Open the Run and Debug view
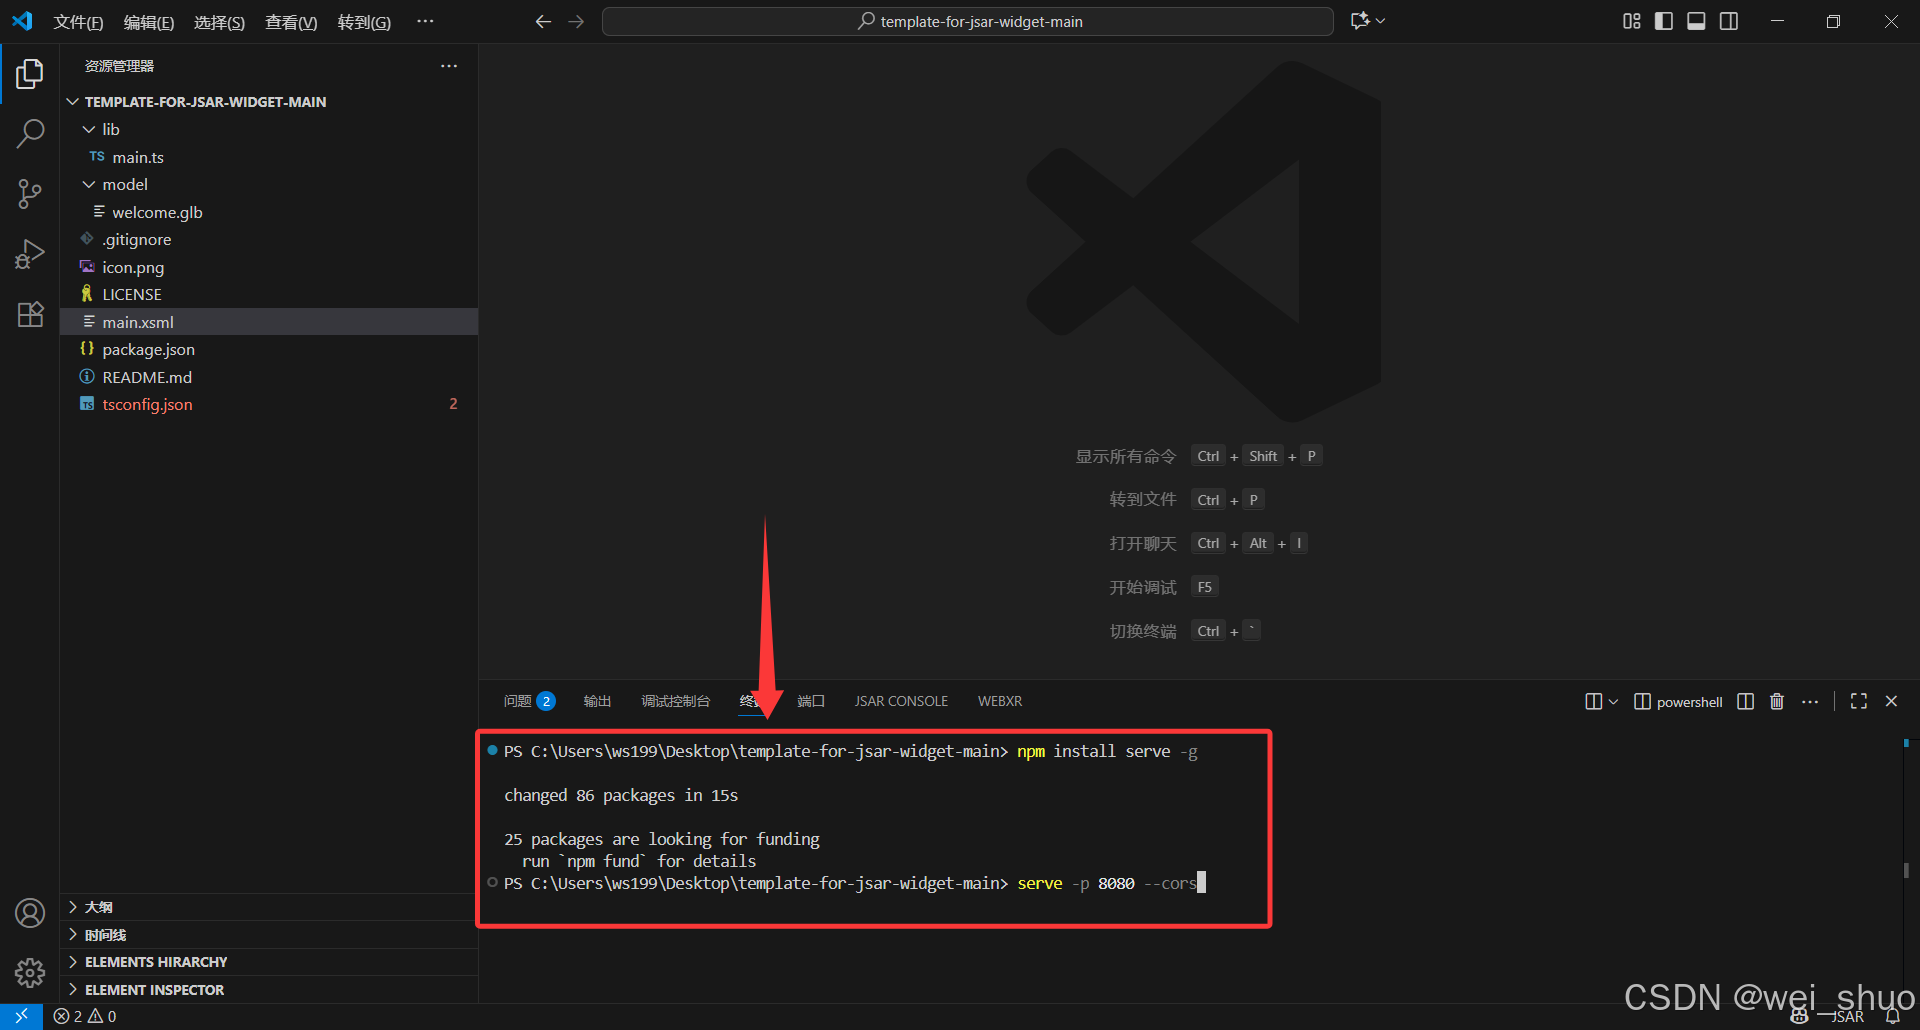Image resolution: width=1920 pixels, height=1030 pixels. click(30, 254)
